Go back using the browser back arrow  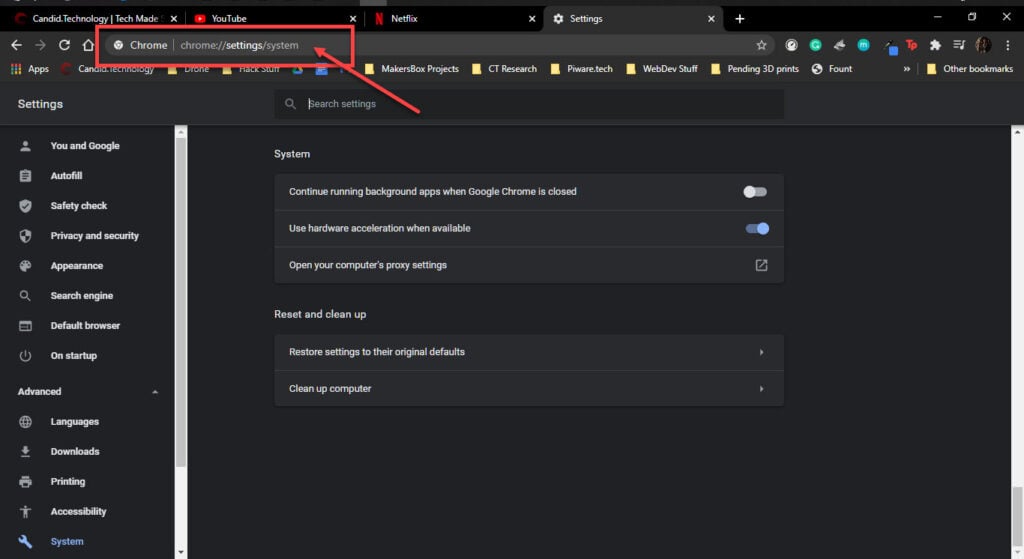coord(16,45)
